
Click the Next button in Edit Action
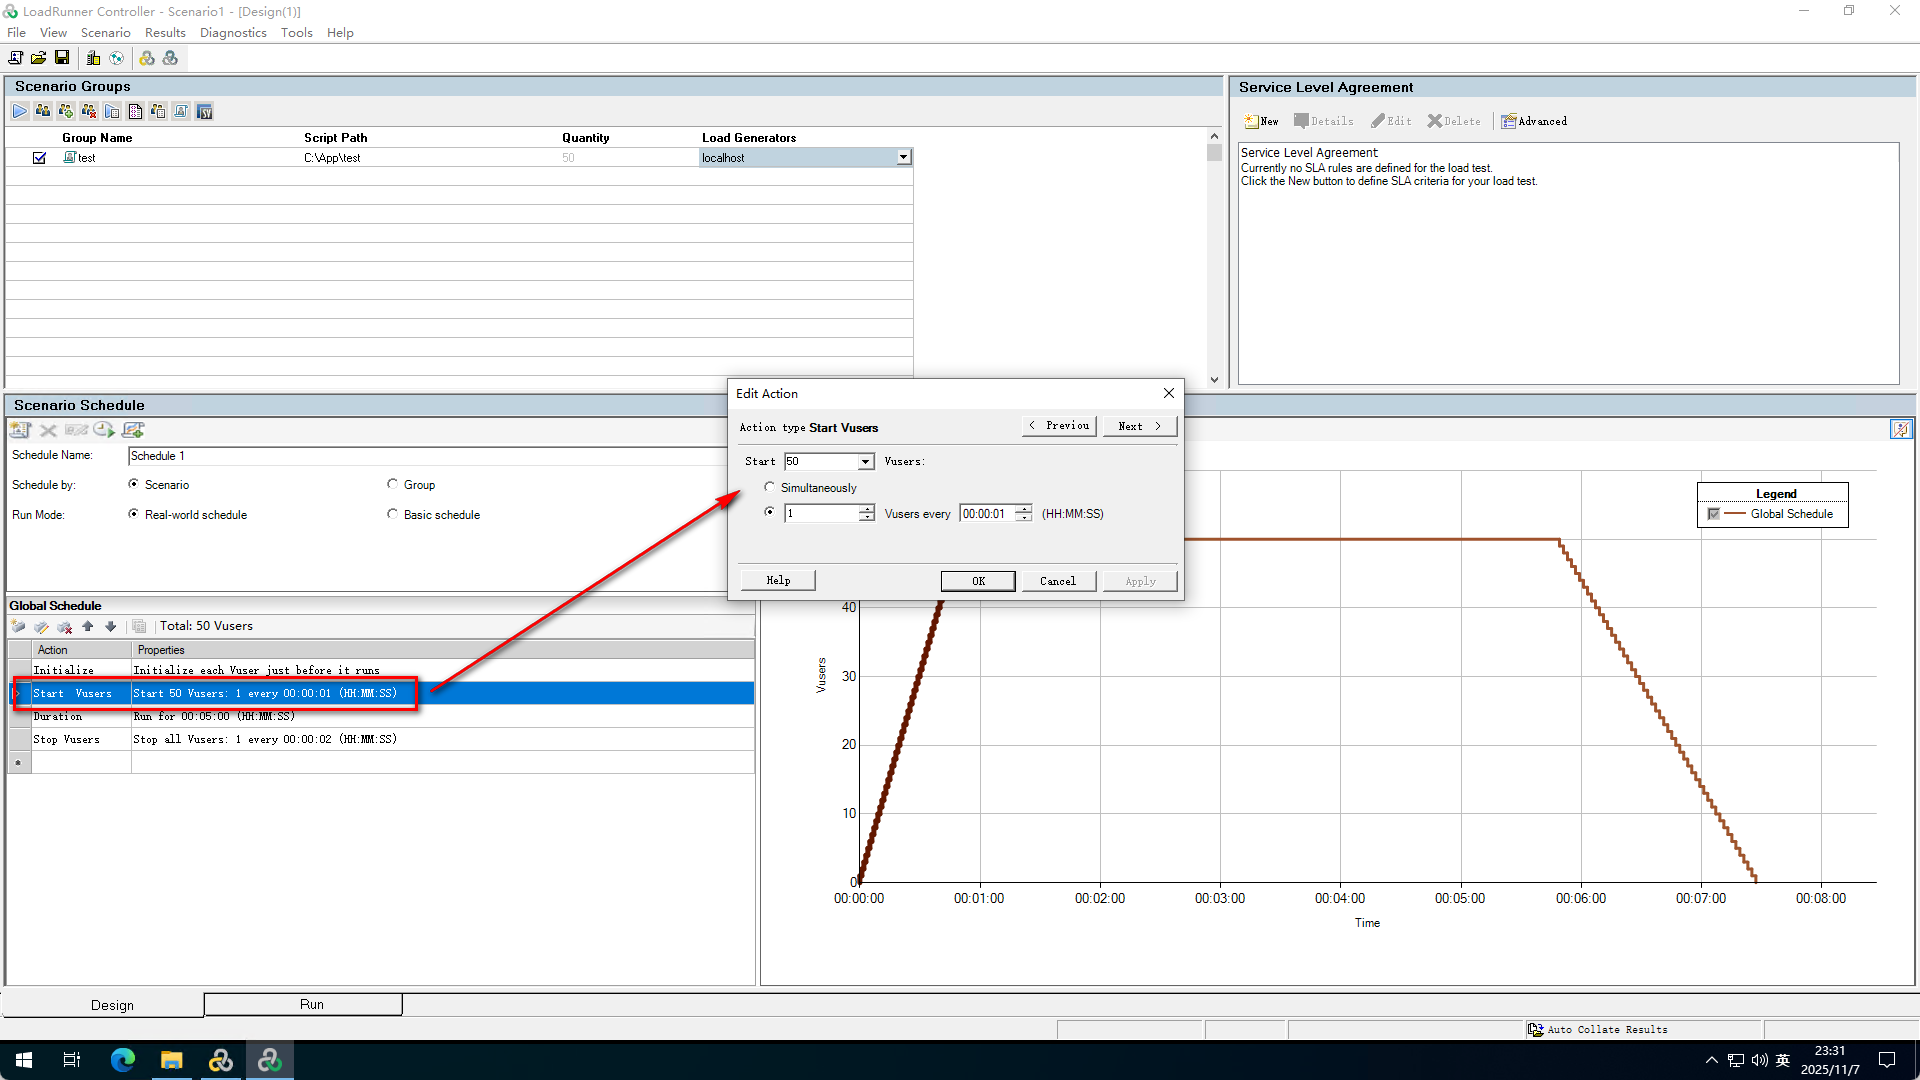(x=1139, y=426)
